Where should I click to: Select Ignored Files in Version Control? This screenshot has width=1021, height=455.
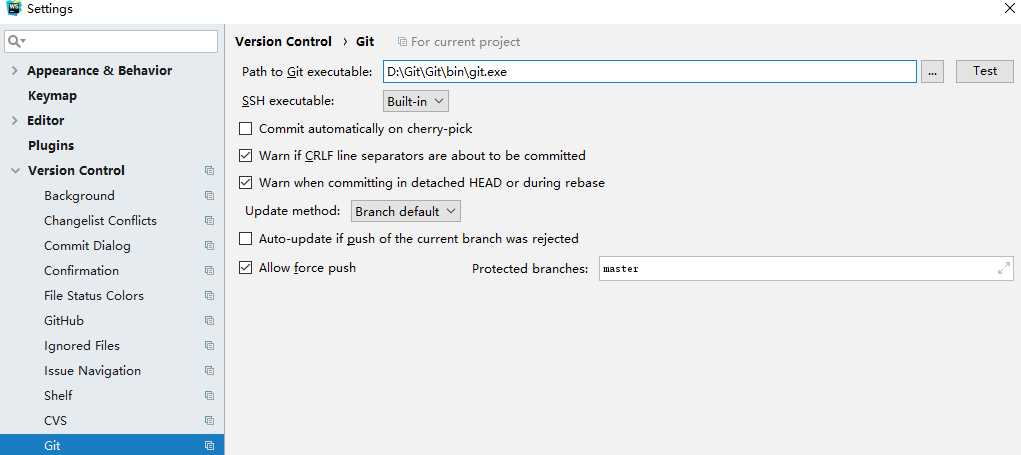[82, 346]
